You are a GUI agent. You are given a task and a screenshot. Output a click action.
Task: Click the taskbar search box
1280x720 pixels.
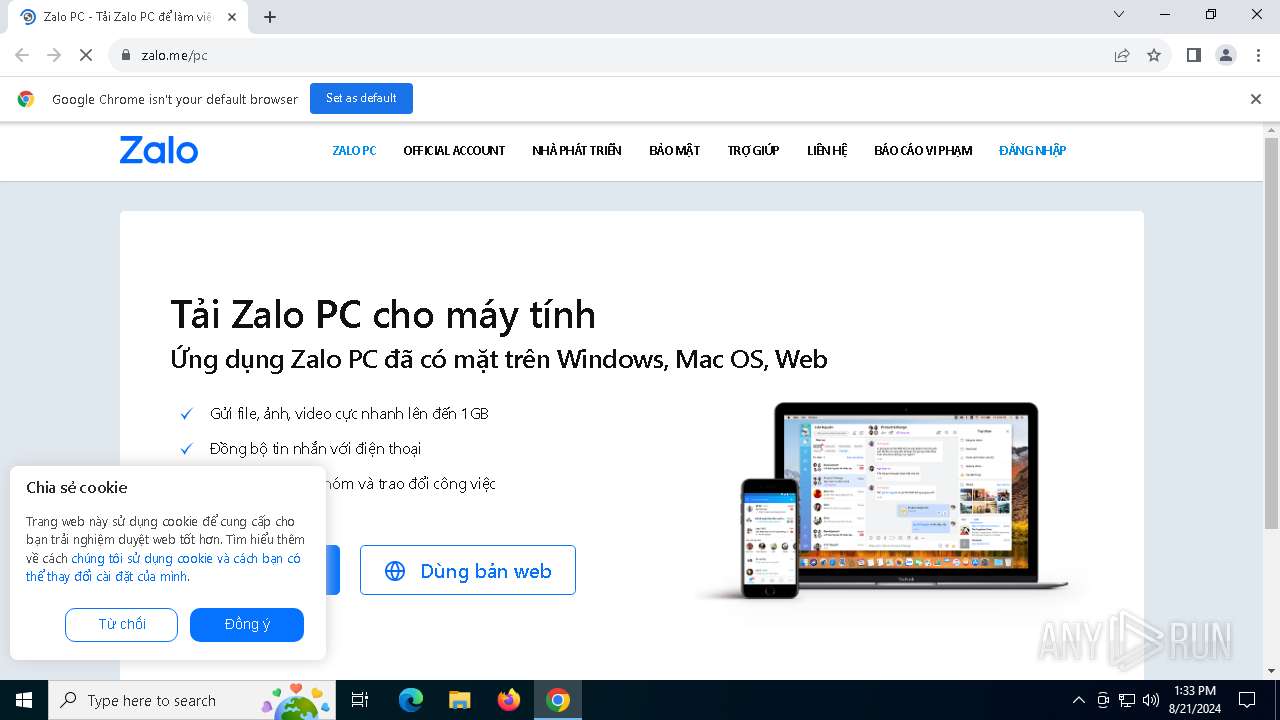pos(190,700)
